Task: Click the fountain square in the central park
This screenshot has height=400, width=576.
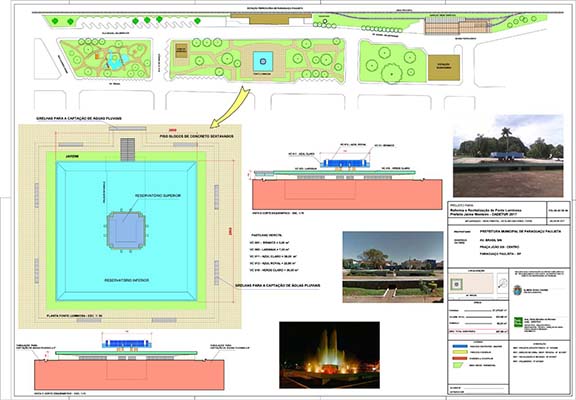Action: pyautogui.click(x=263, y=62)
